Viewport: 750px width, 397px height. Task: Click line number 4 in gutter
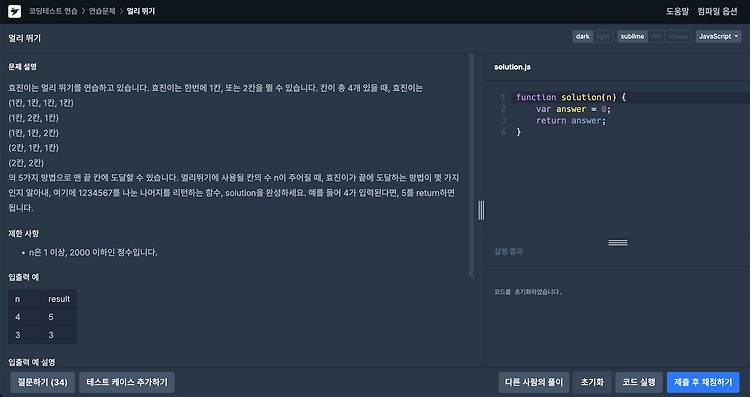(503, 132)
